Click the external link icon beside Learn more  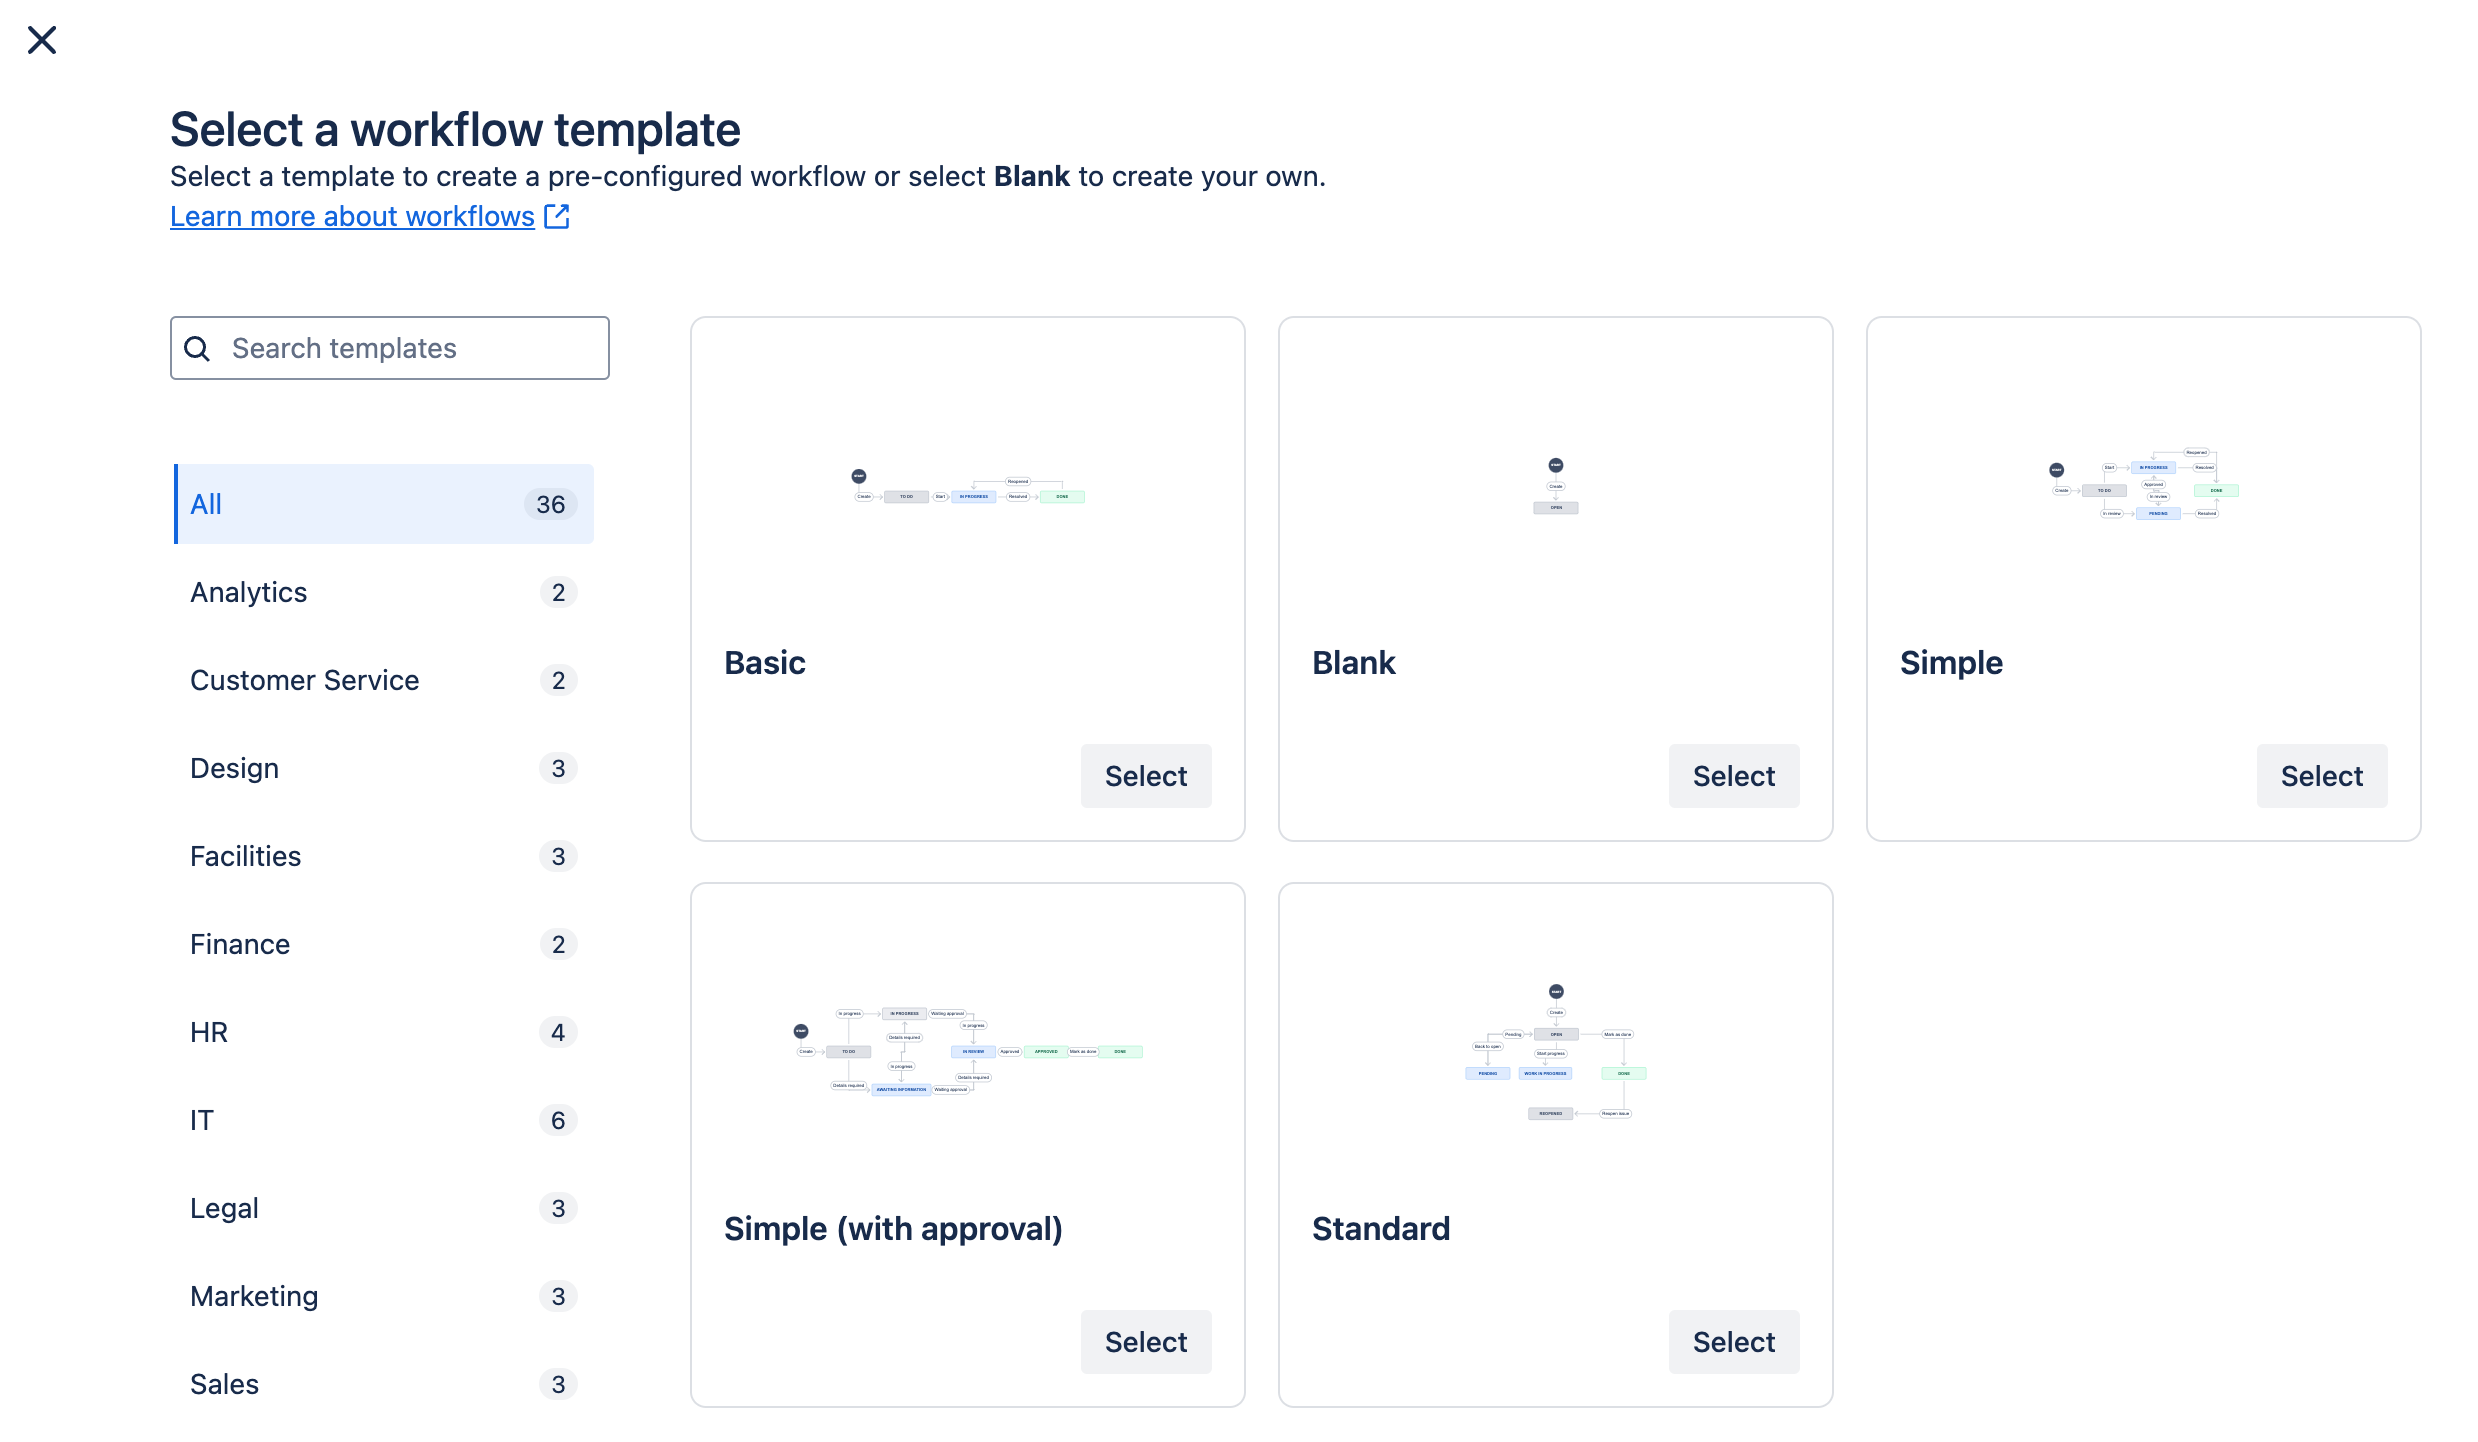click(557, 216)
